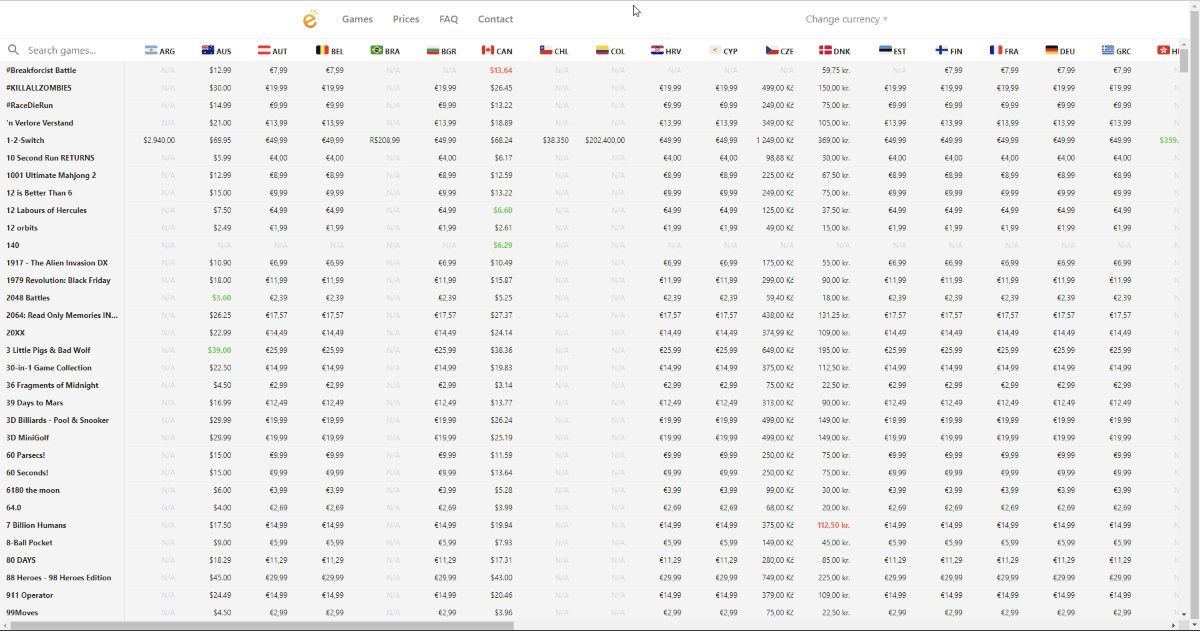Select the CZE flag column header
The image size is (1200, 631).
pos(779,51)
